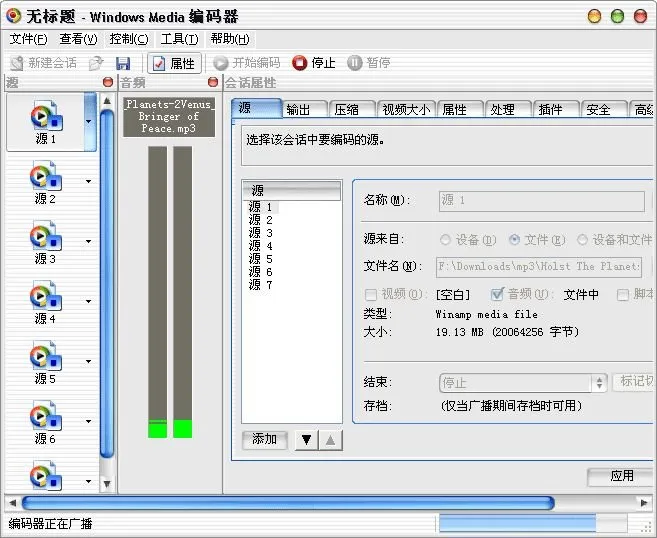The width and height of the screenshot is (657, 538).
Task: Click the 应用 button
Action: 622,476
